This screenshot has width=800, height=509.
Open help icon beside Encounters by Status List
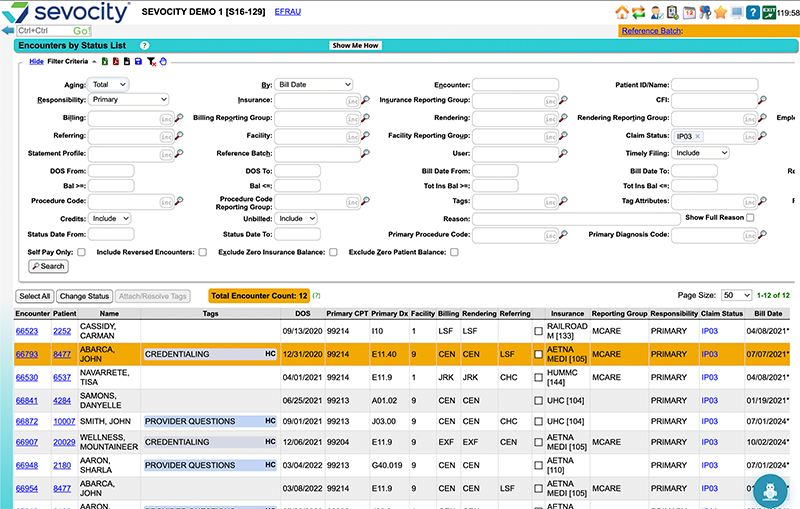click(x=144, y=45)
